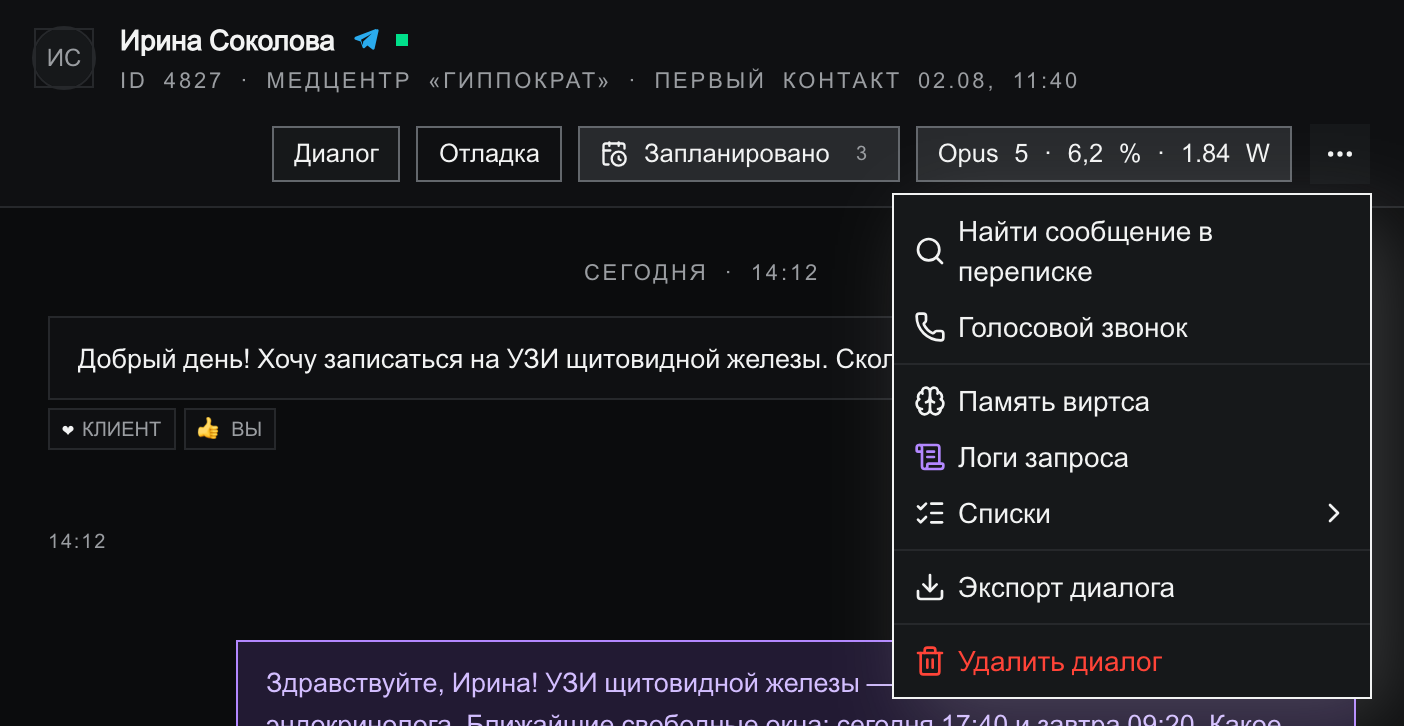Toggle the heart КЛИЕНТ reaction
Image resolution: width=1404 pixels, height=726 pixels.
112,429
